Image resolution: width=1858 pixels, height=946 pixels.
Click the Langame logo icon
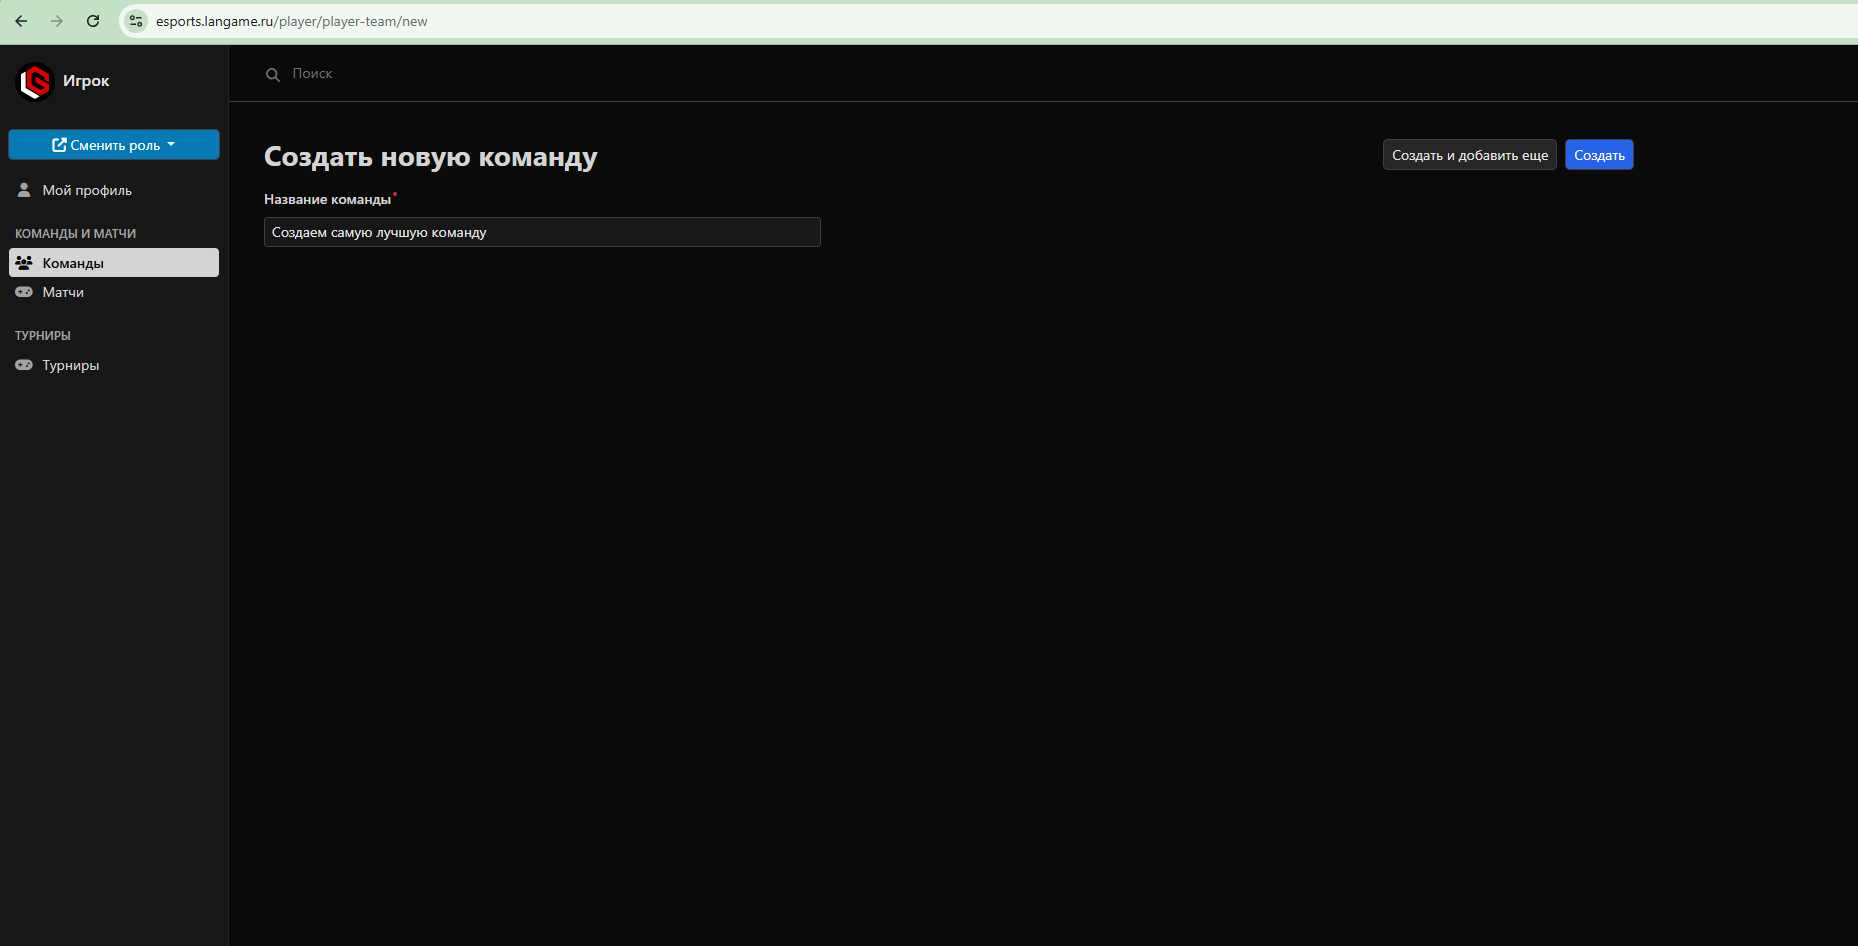(x=36, y=81)
